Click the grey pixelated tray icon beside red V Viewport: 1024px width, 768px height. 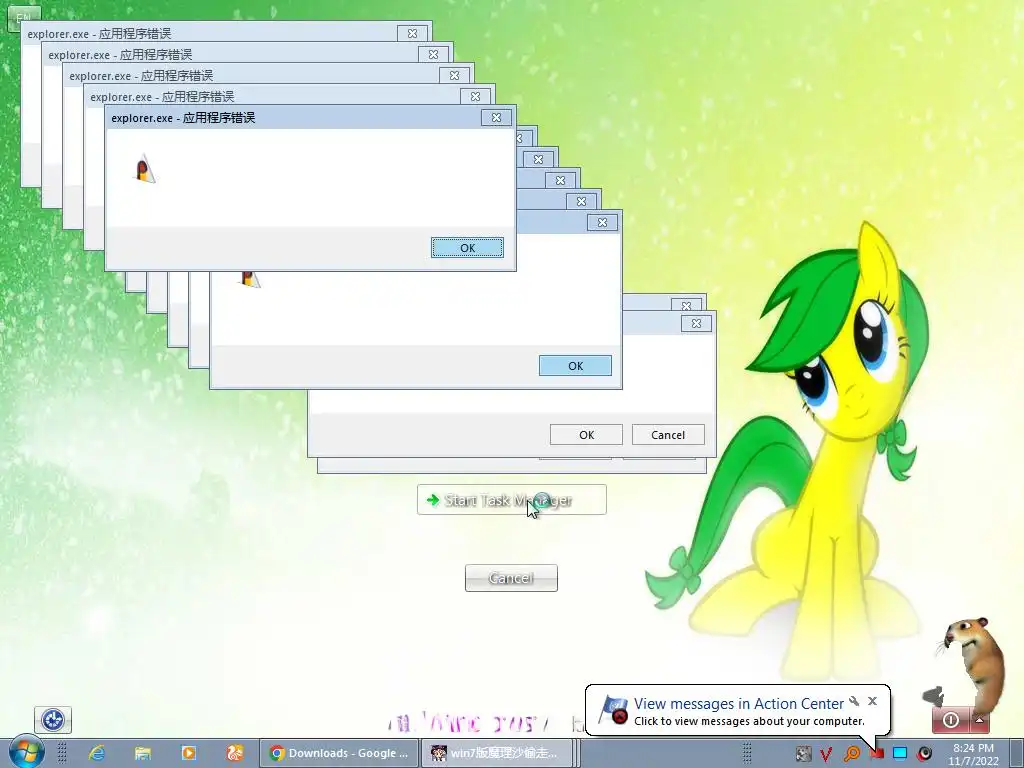[x=803, y=754]
